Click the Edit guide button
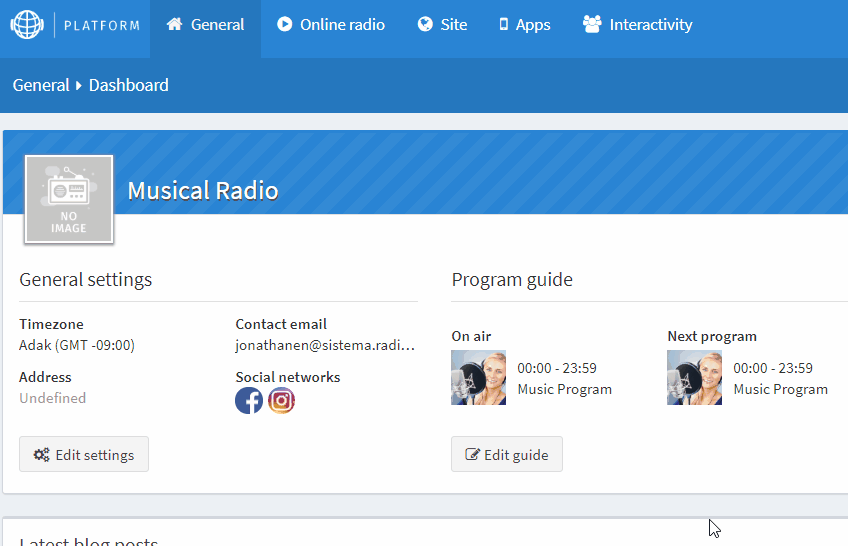This screenshot has height=546, width=848. 507,454
